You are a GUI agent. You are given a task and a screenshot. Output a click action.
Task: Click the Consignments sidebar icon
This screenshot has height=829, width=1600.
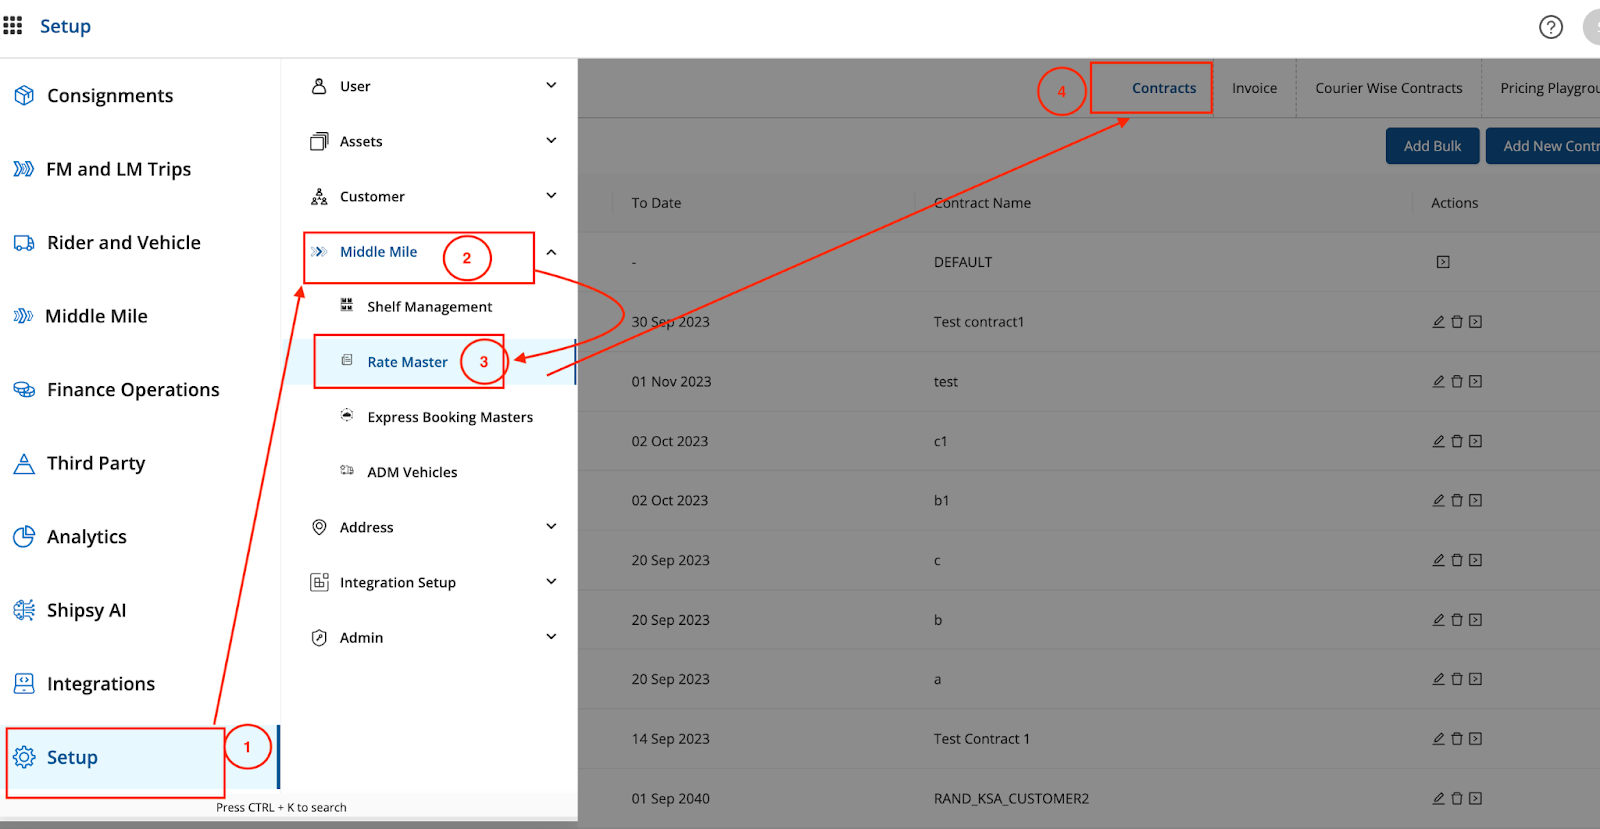click(24, 95)
